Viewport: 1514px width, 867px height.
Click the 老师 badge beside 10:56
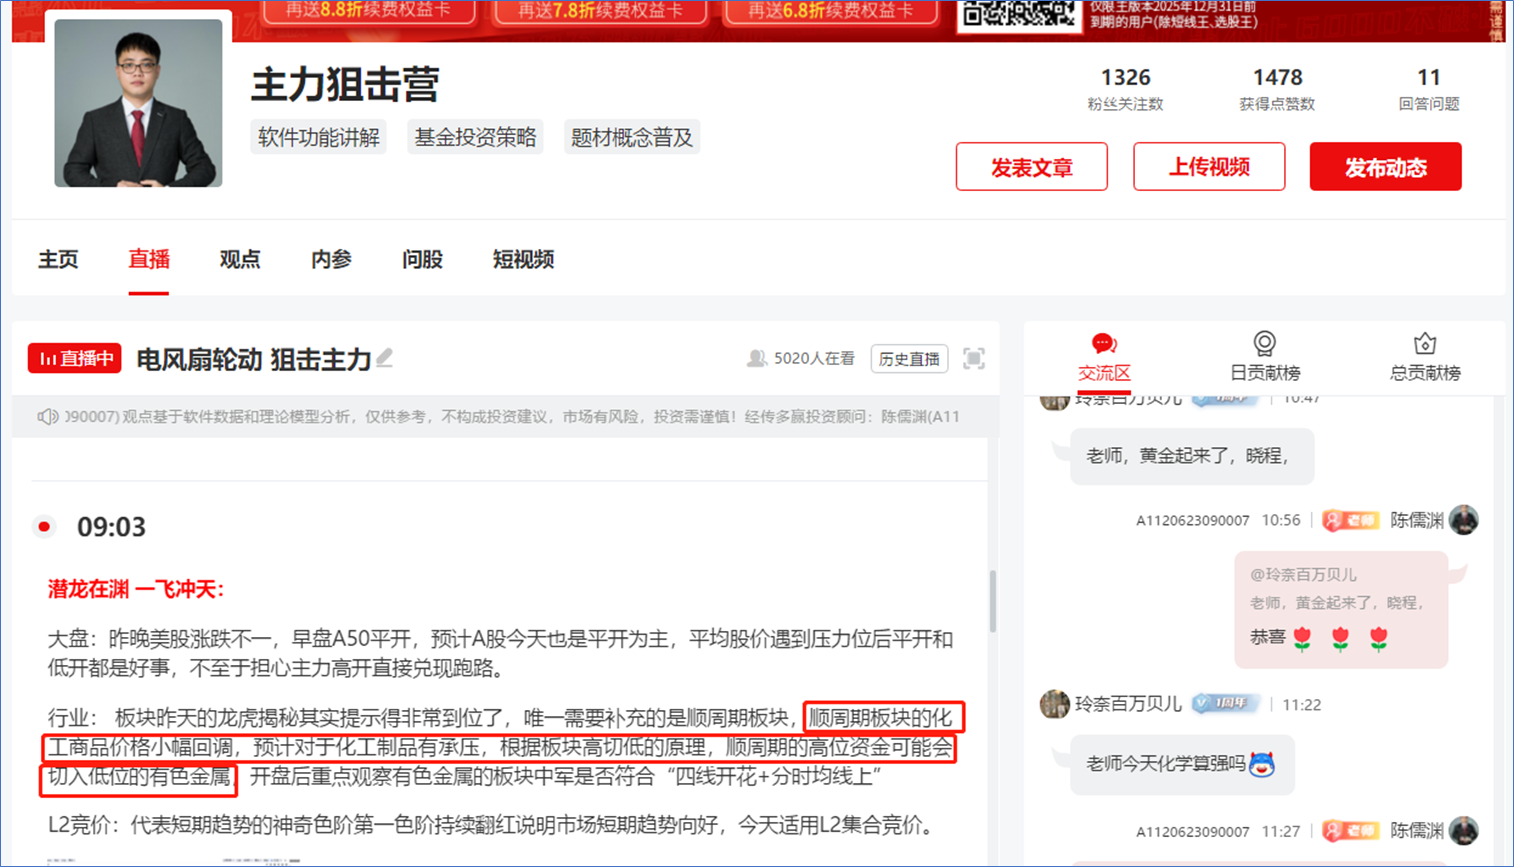pyautogui.click(x=1350, y=520)
